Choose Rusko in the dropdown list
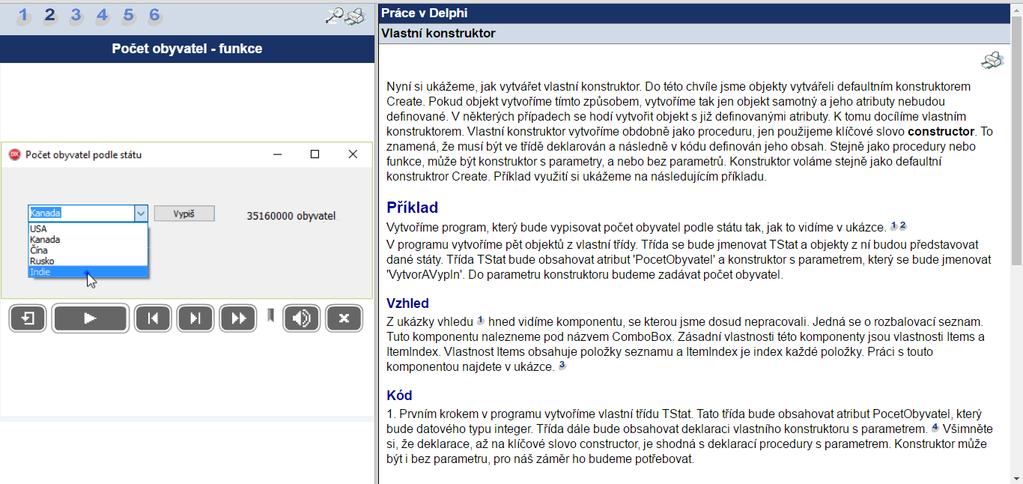The image size is (1023, 484). point(88,261)
